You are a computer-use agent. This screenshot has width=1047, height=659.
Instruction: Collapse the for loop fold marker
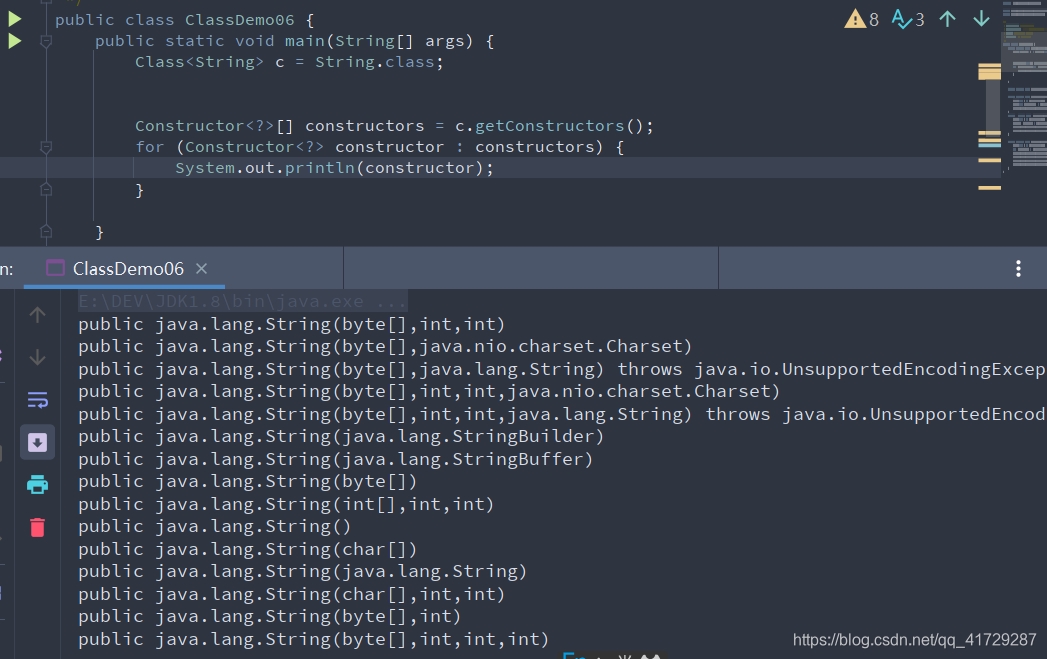46,147
